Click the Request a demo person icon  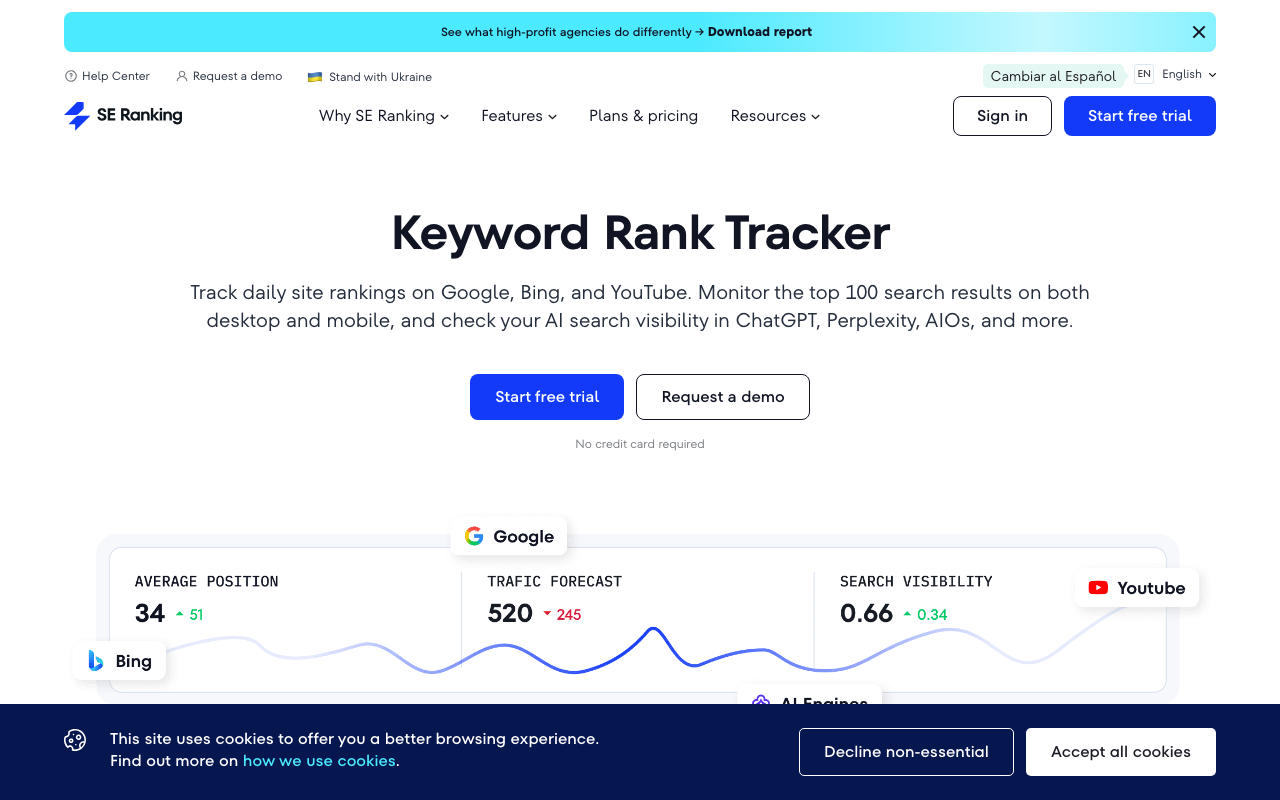[181, 76]
